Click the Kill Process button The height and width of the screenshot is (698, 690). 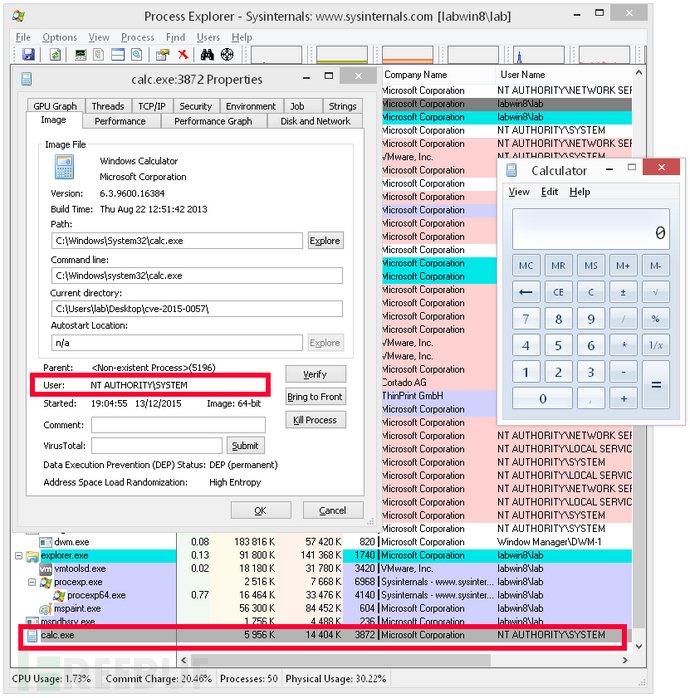point(315,420)
